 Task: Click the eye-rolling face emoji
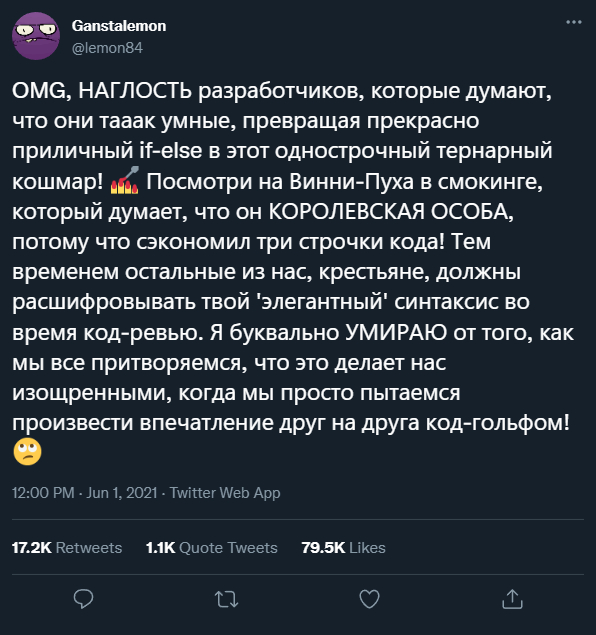click(x=27, y=452)
